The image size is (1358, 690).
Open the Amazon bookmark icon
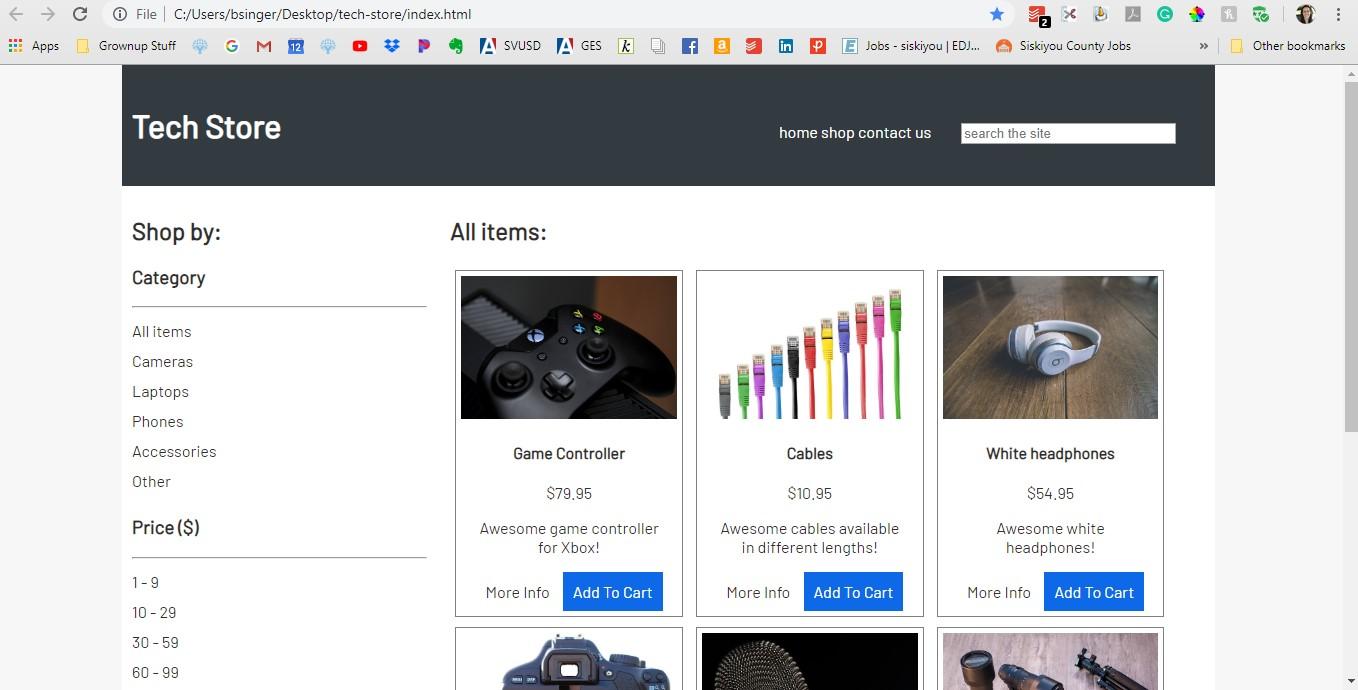tap(722, 45)
